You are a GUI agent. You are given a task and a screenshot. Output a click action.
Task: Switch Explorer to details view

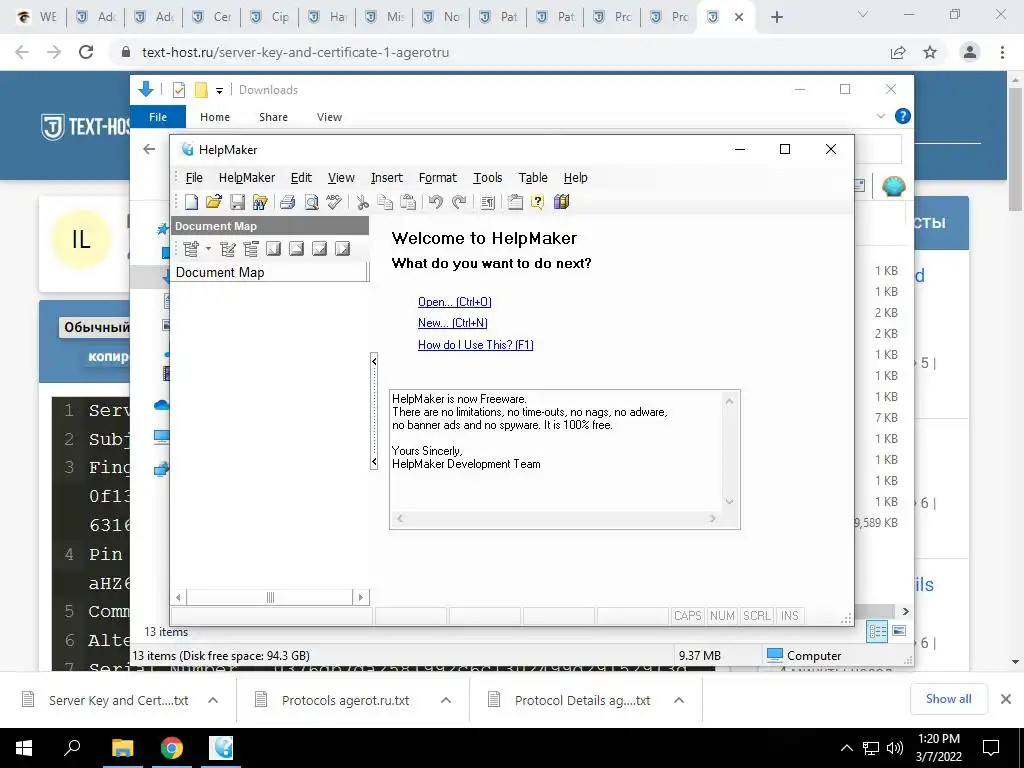(877, 632)
